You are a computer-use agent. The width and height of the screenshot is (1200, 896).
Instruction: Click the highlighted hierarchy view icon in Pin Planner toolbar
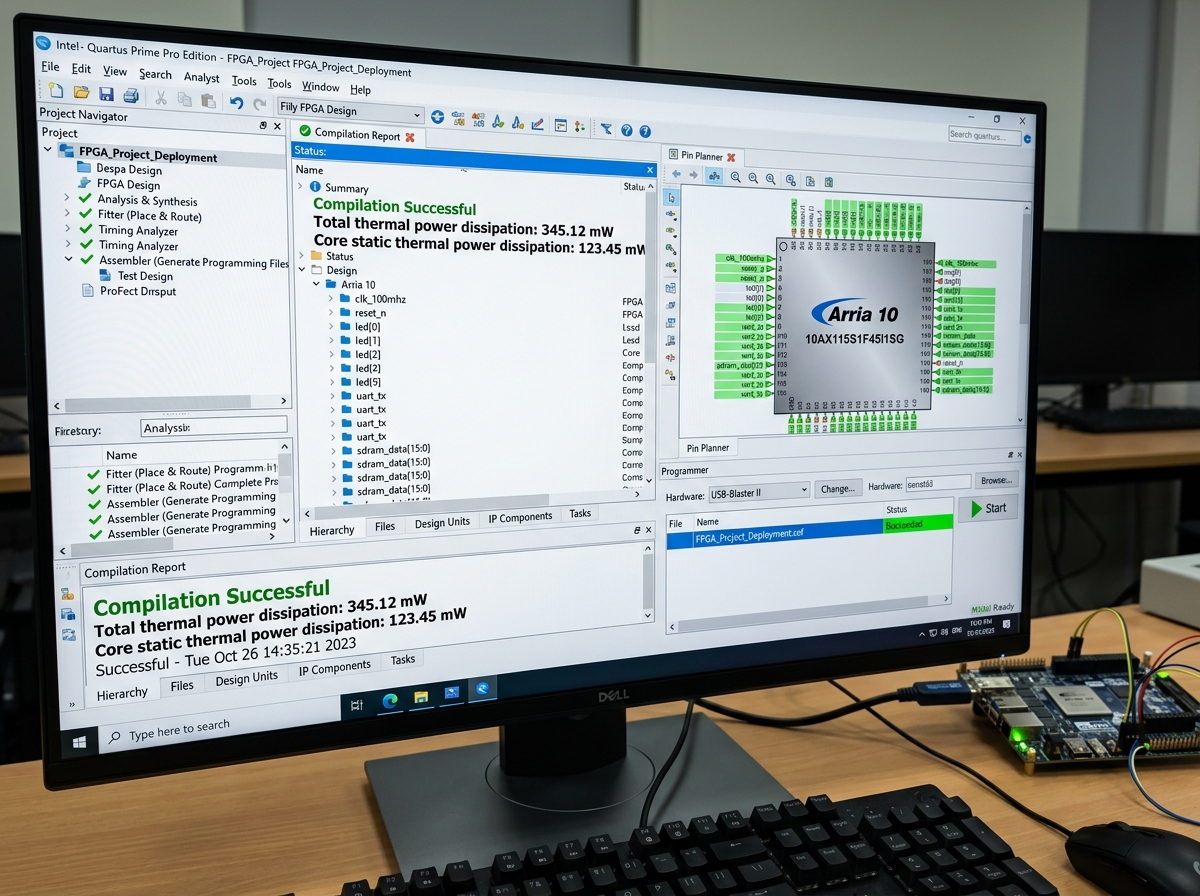click(714, 176)
